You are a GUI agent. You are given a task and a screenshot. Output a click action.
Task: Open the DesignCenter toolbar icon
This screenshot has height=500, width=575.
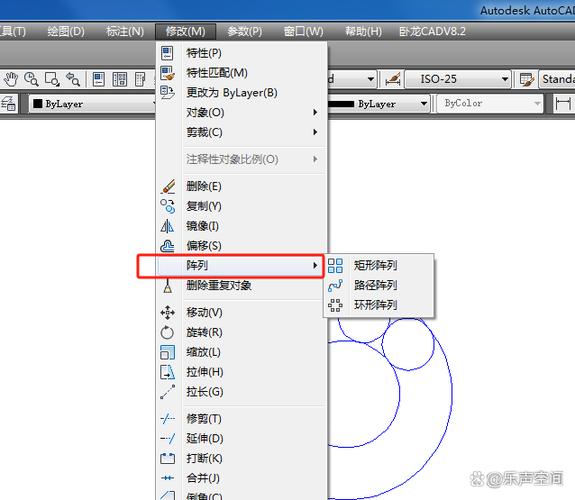pos(120,79)
